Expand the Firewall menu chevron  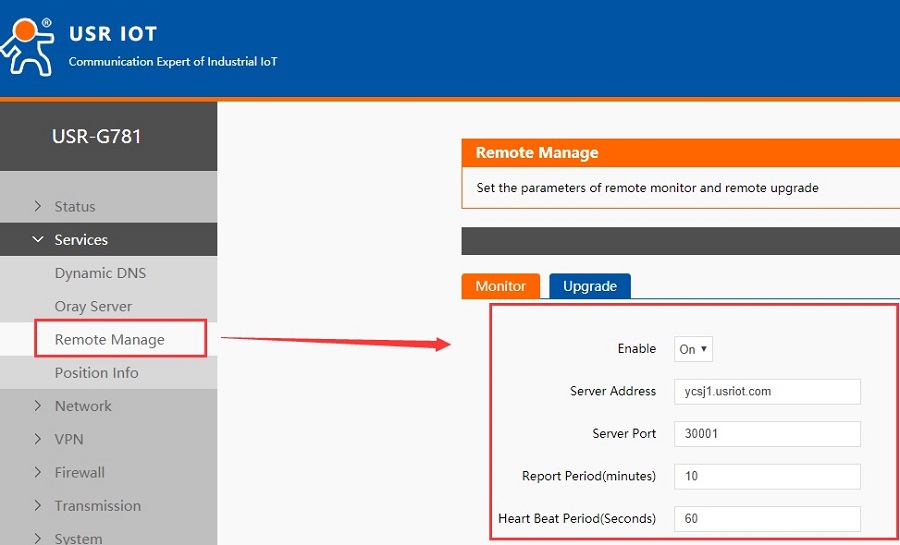click(38, 472)
